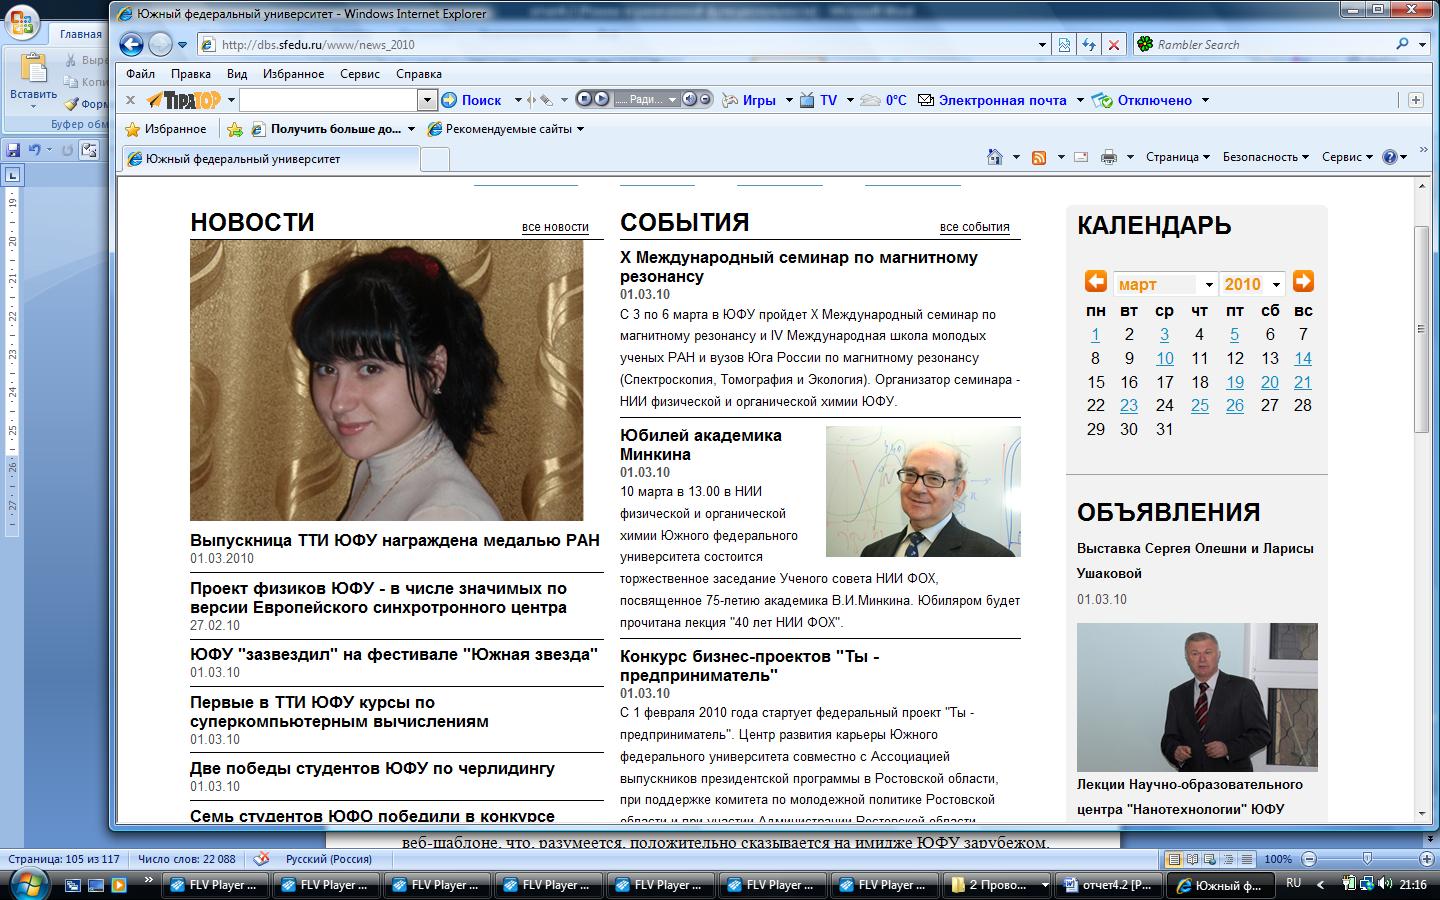Stop page loading with the red X
Image resolution: width=1440 pixels, height=900 pixels.
coord(1114,44)
